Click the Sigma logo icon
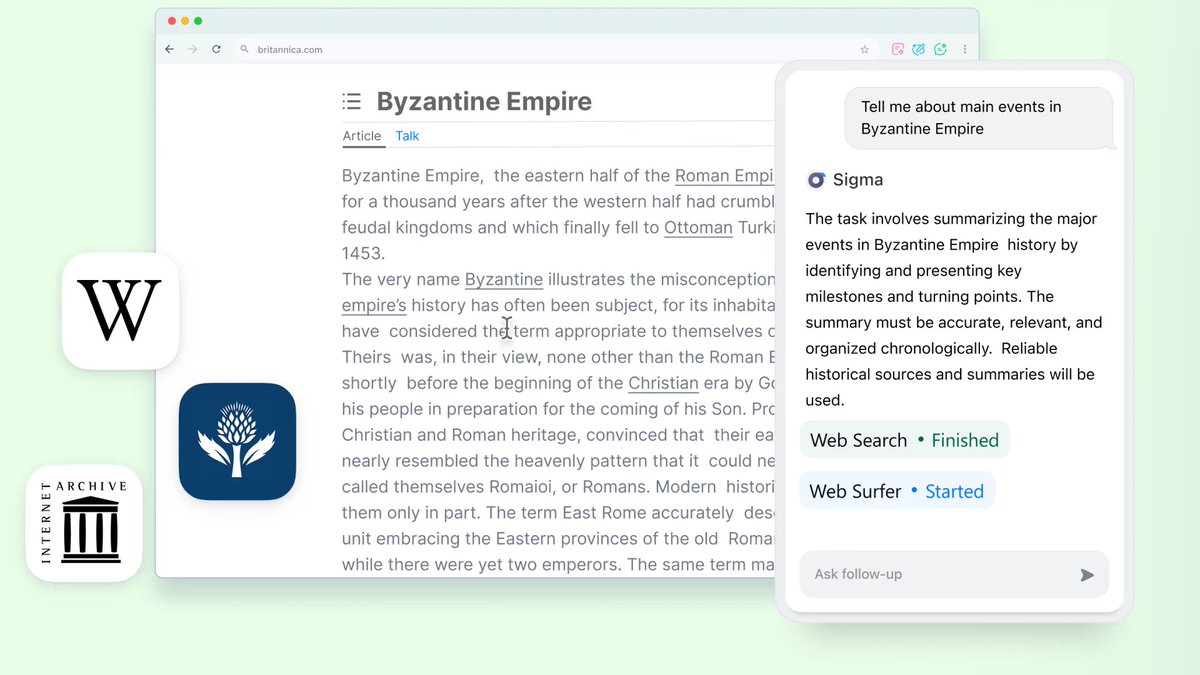Screen dimensions: 1200x675 coord(816,180)
